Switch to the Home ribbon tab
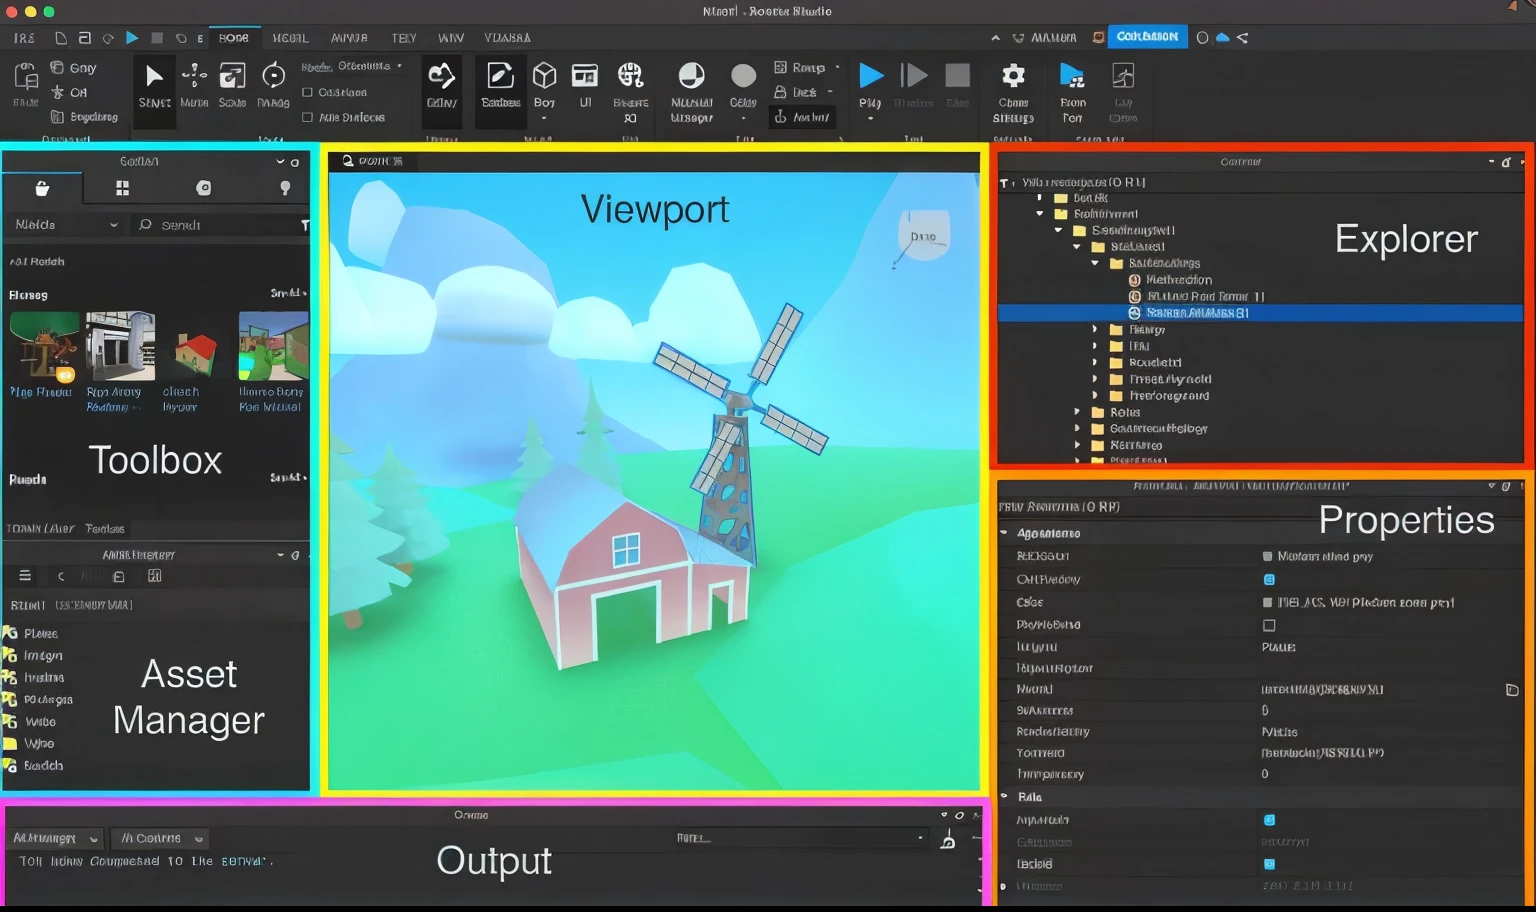The width and height of the screenshot is (1536, 912). [234, 38]
